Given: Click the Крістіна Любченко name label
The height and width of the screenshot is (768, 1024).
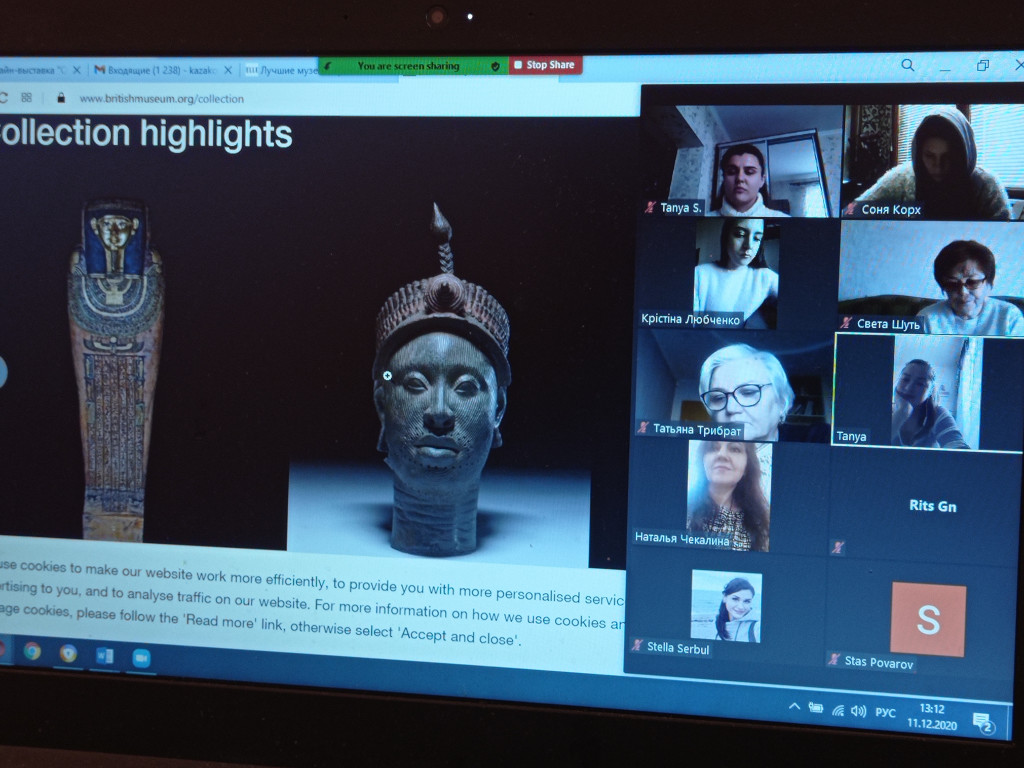Looking at the screenshot, I should (690, 319).
